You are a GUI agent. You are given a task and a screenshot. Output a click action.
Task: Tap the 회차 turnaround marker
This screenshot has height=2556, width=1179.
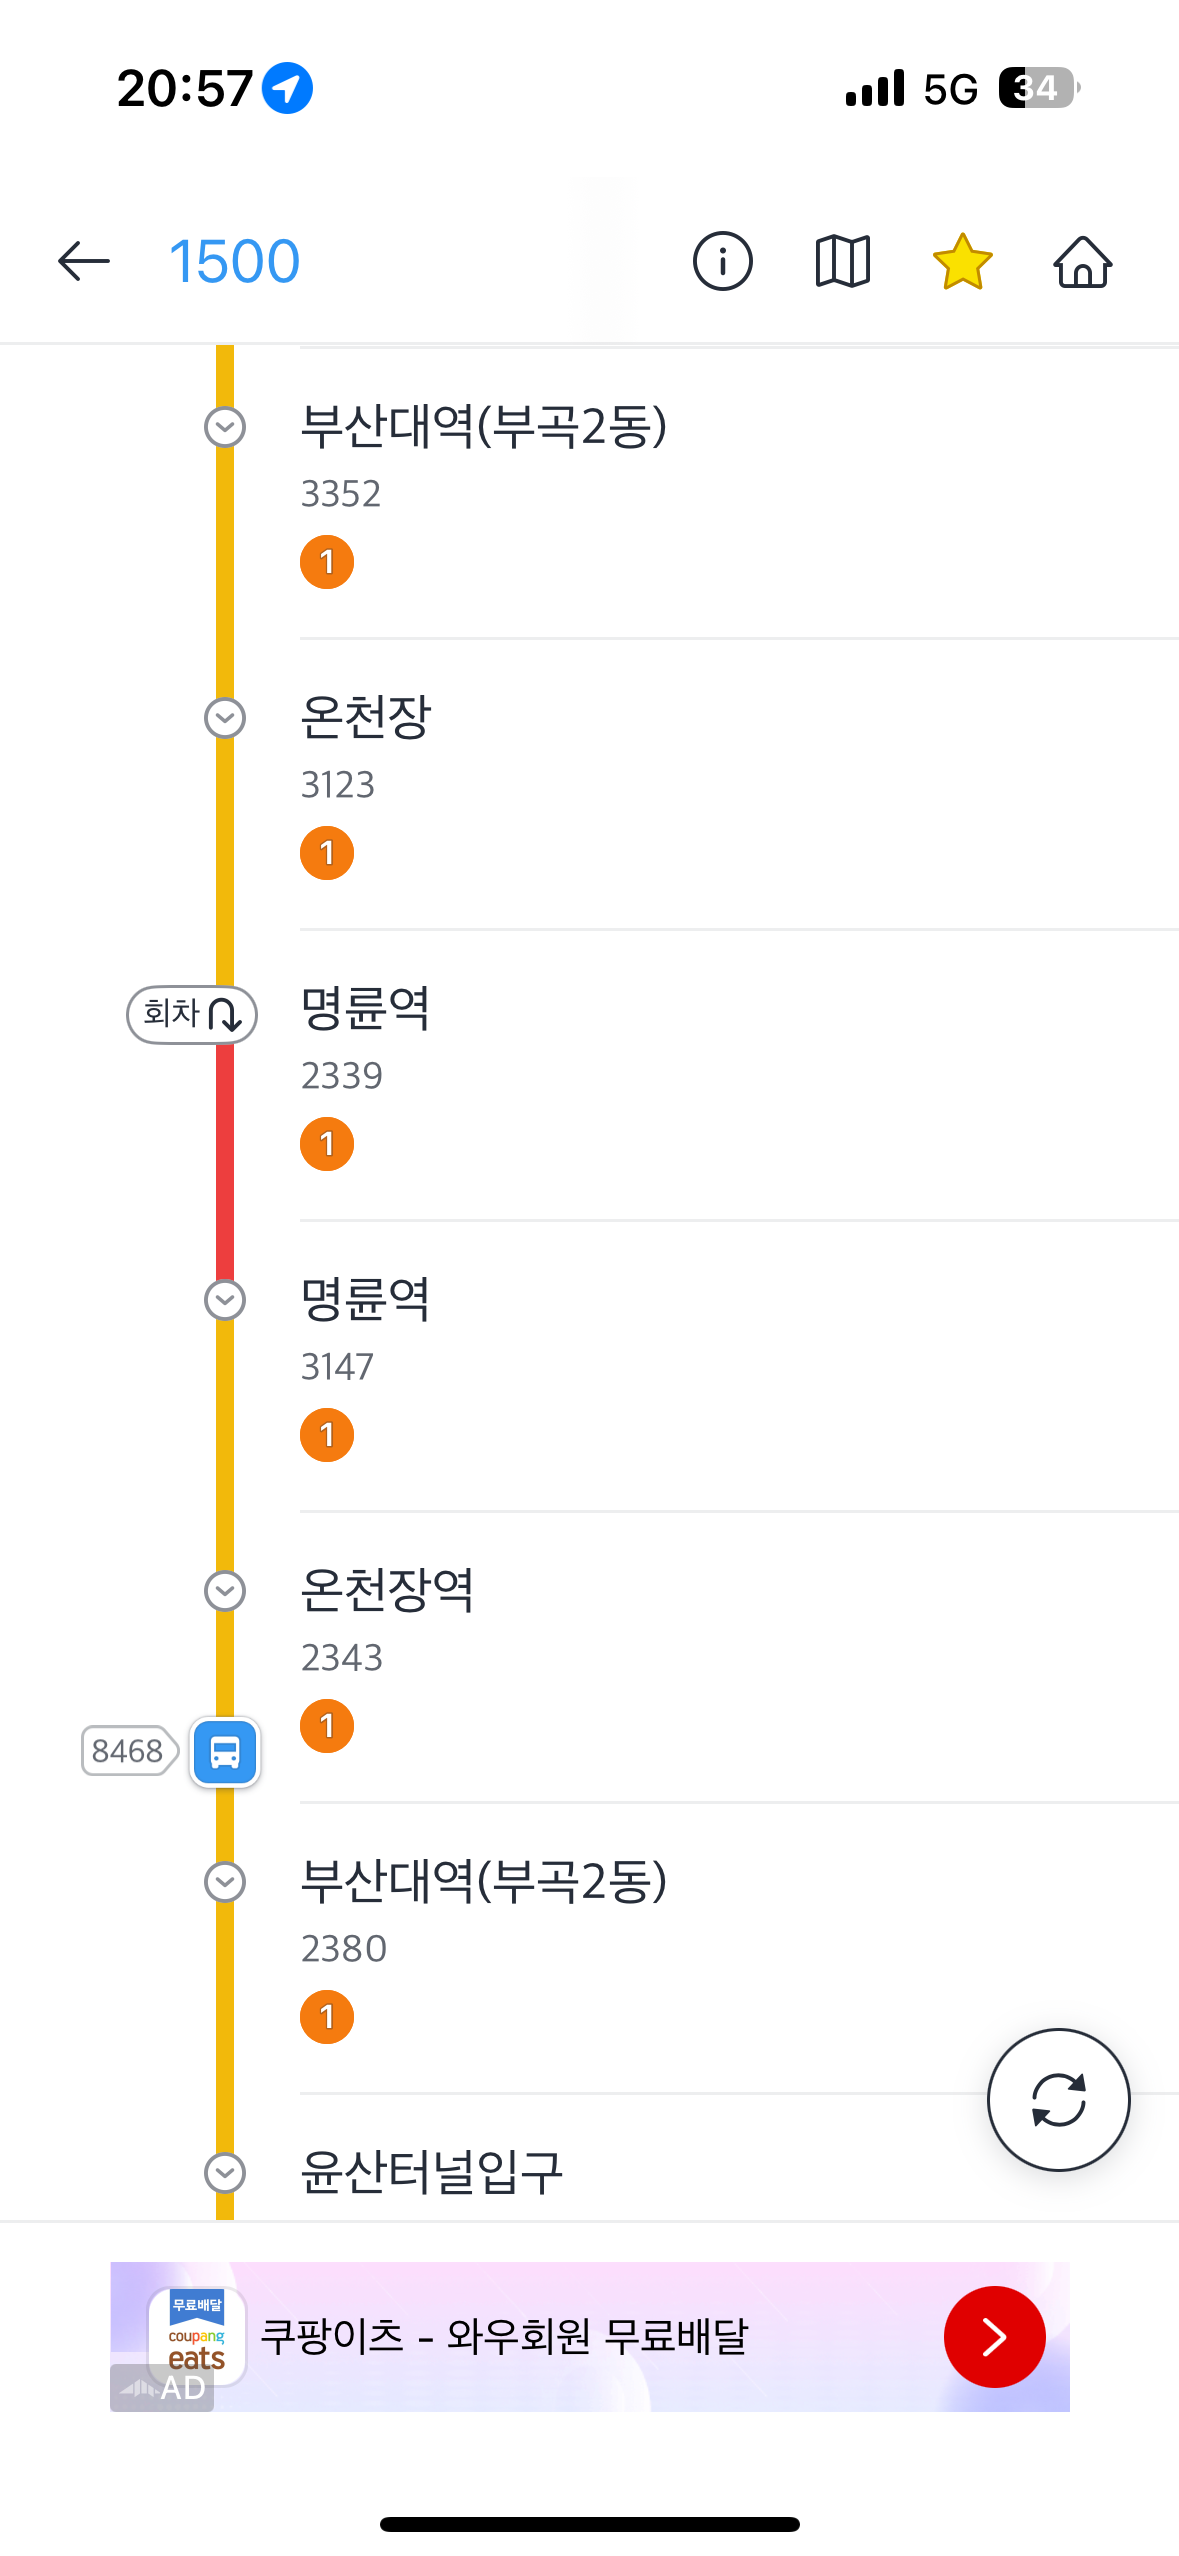(x=192, y=1014)
